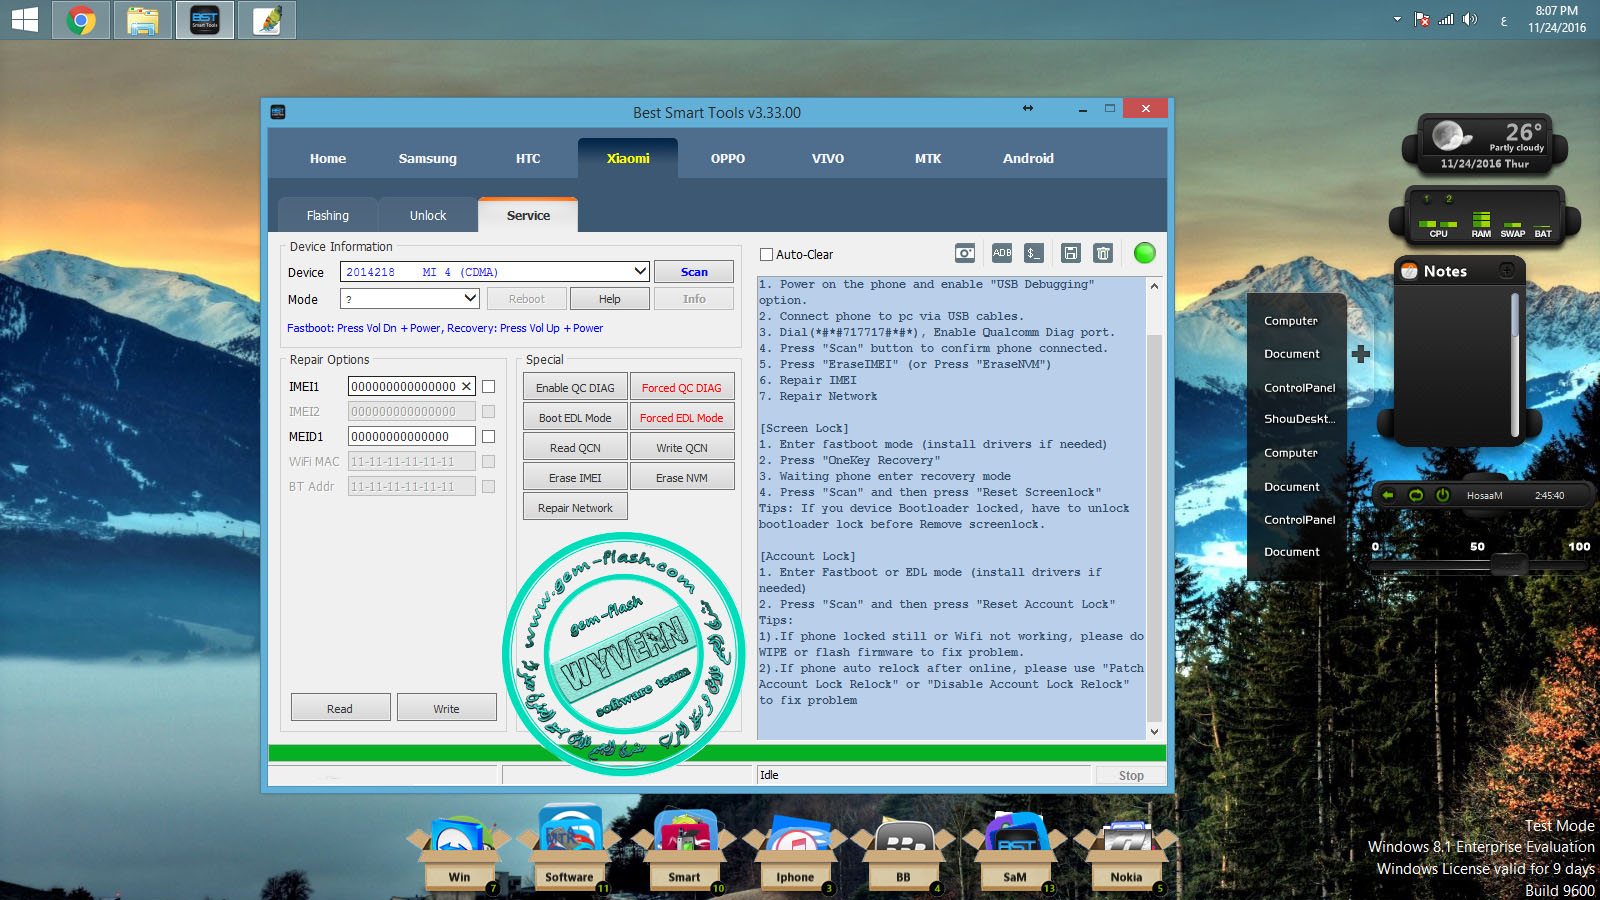1600x900 pixels.
Task: Save the log with the floppy icon
Action: click(x=1071, y=253)
